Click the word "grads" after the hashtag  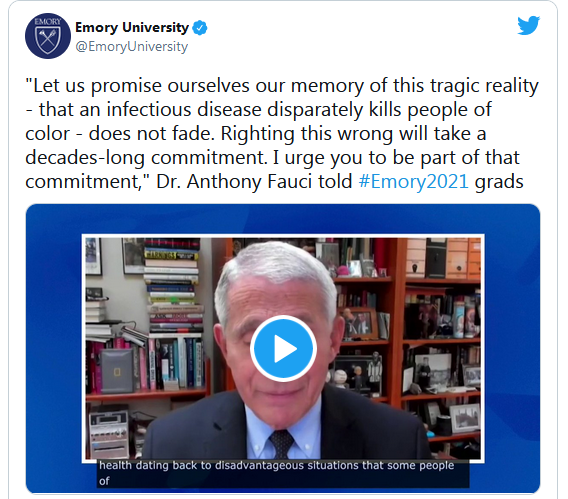[499, 182]
